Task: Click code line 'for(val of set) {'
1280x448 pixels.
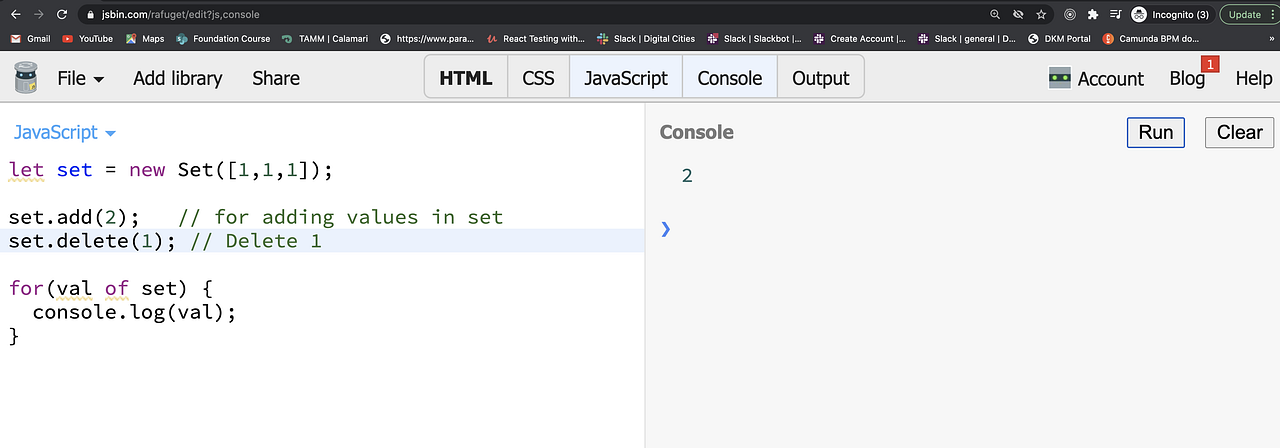Action: (x=111, y=289)
